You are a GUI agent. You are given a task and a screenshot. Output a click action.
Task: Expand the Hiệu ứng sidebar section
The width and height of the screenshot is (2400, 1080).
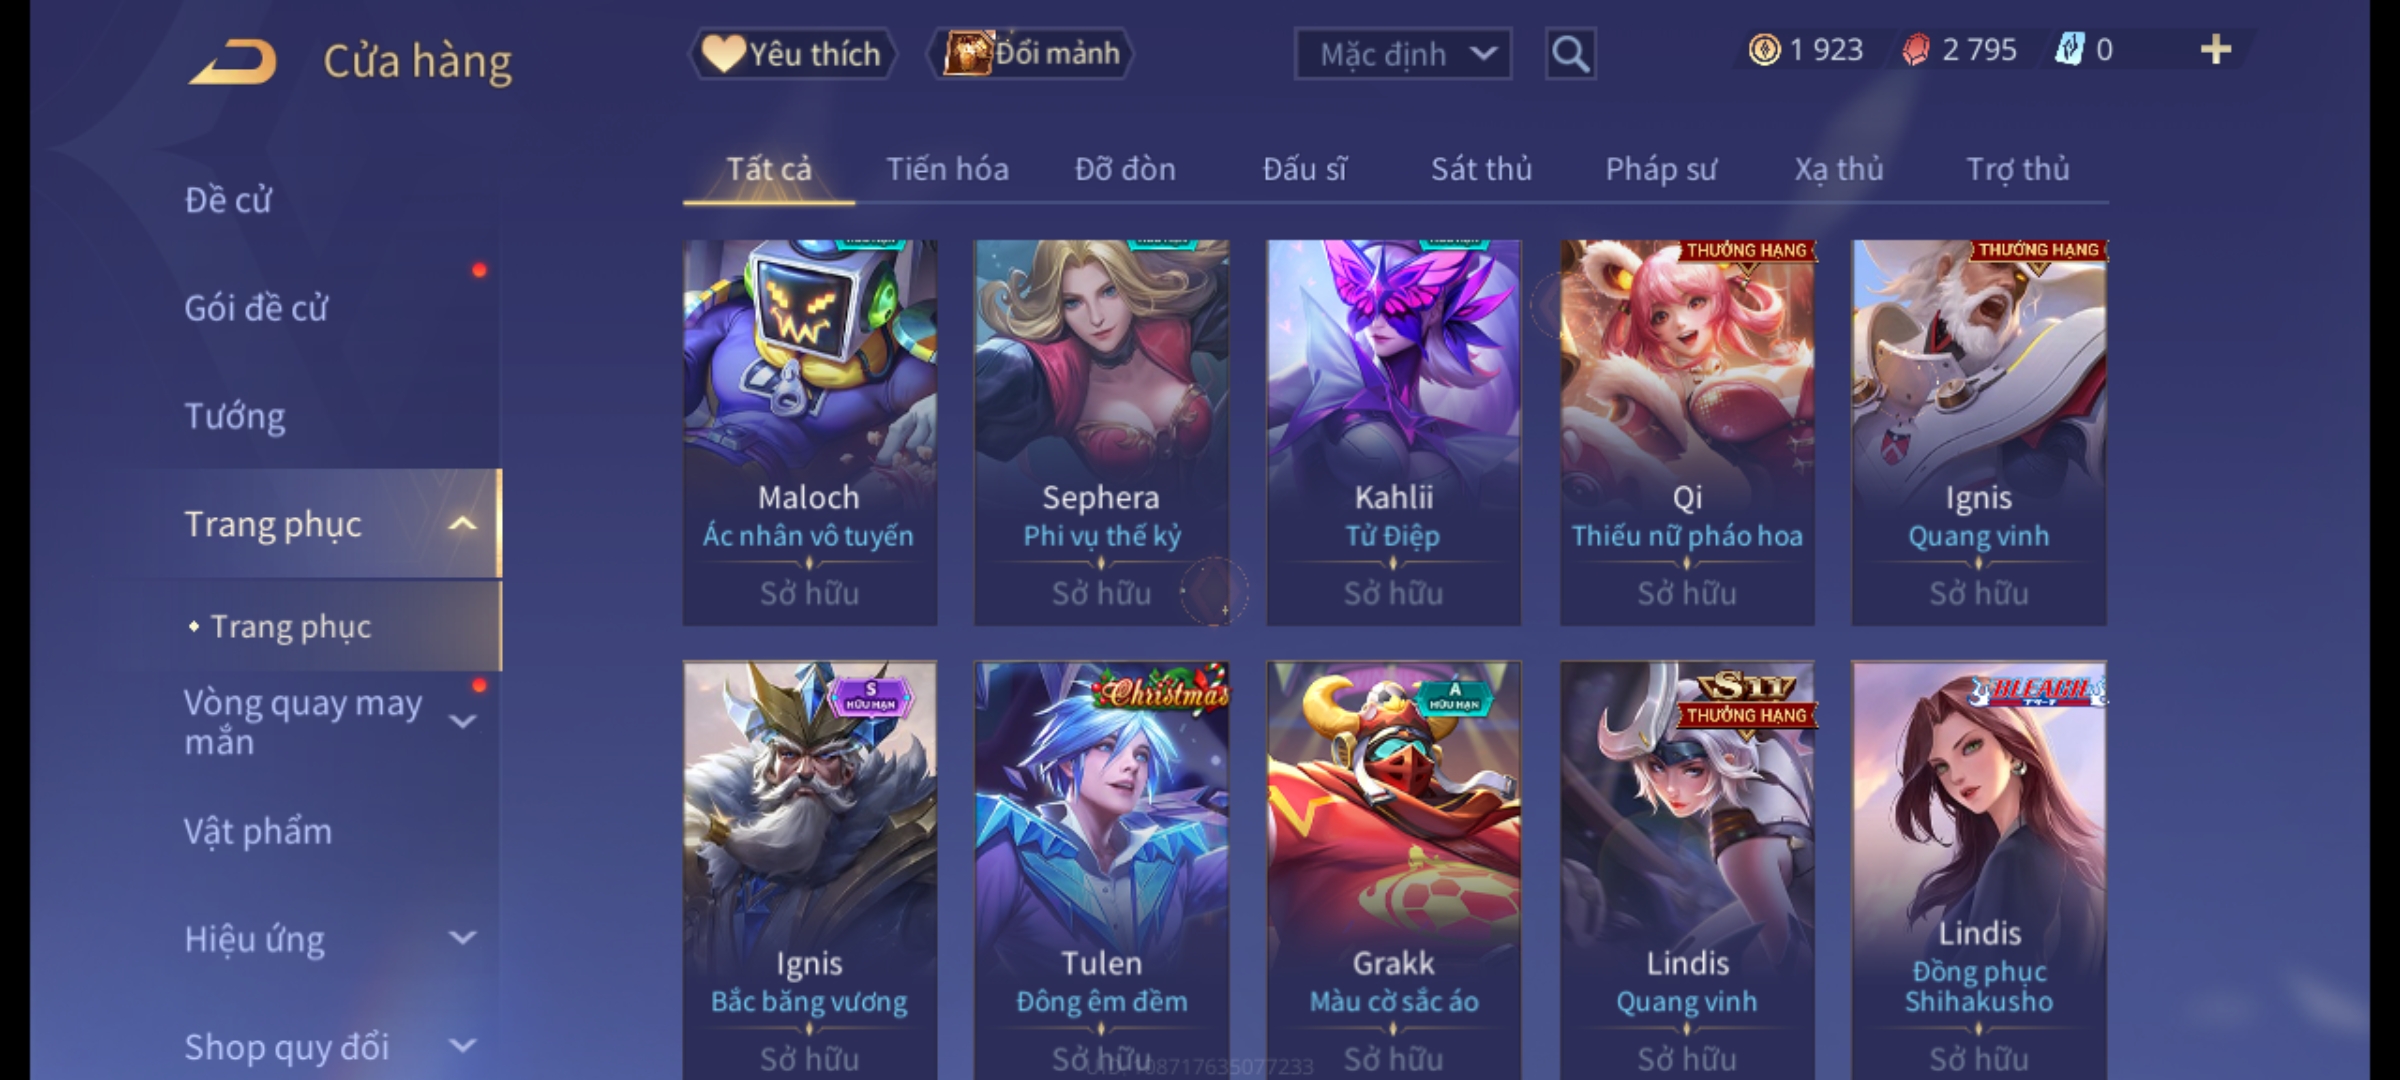coord(462,938)
